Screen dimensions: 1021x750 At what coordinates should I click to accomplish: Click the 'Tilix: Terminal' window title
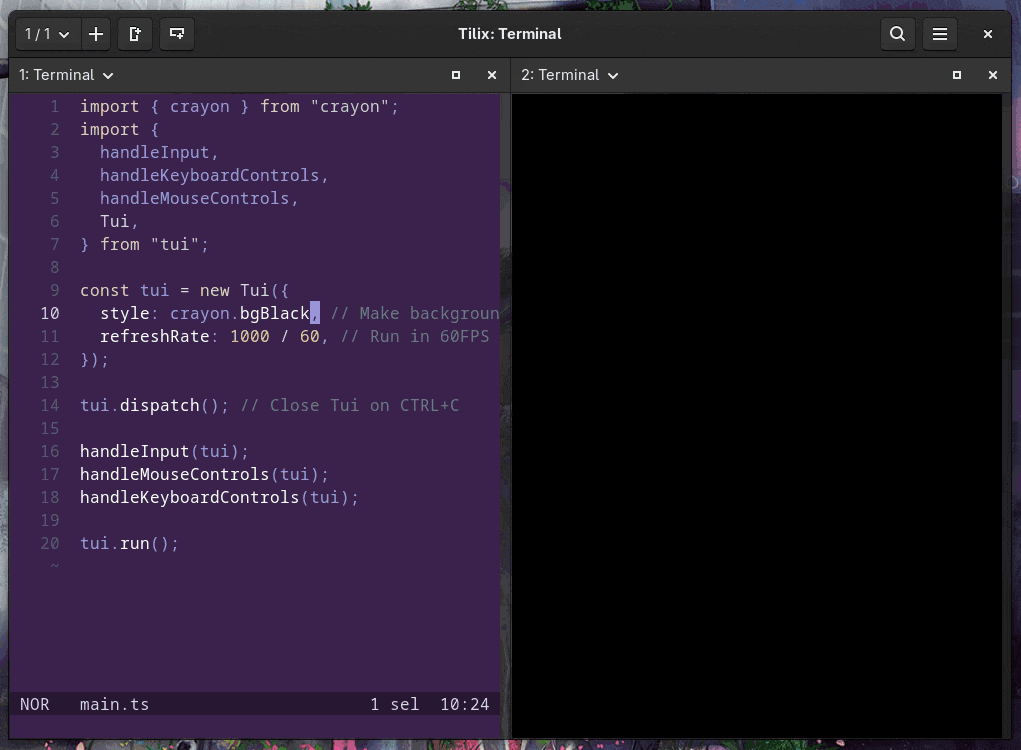coord(509,34)
